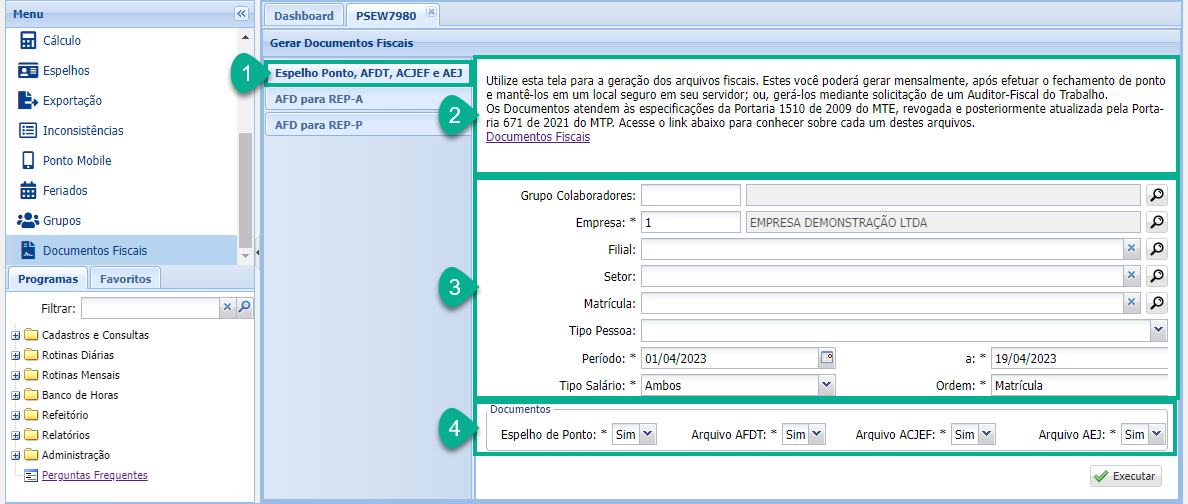Click the Cálculo calculator icon in menu
The width and height of the screenshot is (1188, 504).
click(x=28, y=41)
